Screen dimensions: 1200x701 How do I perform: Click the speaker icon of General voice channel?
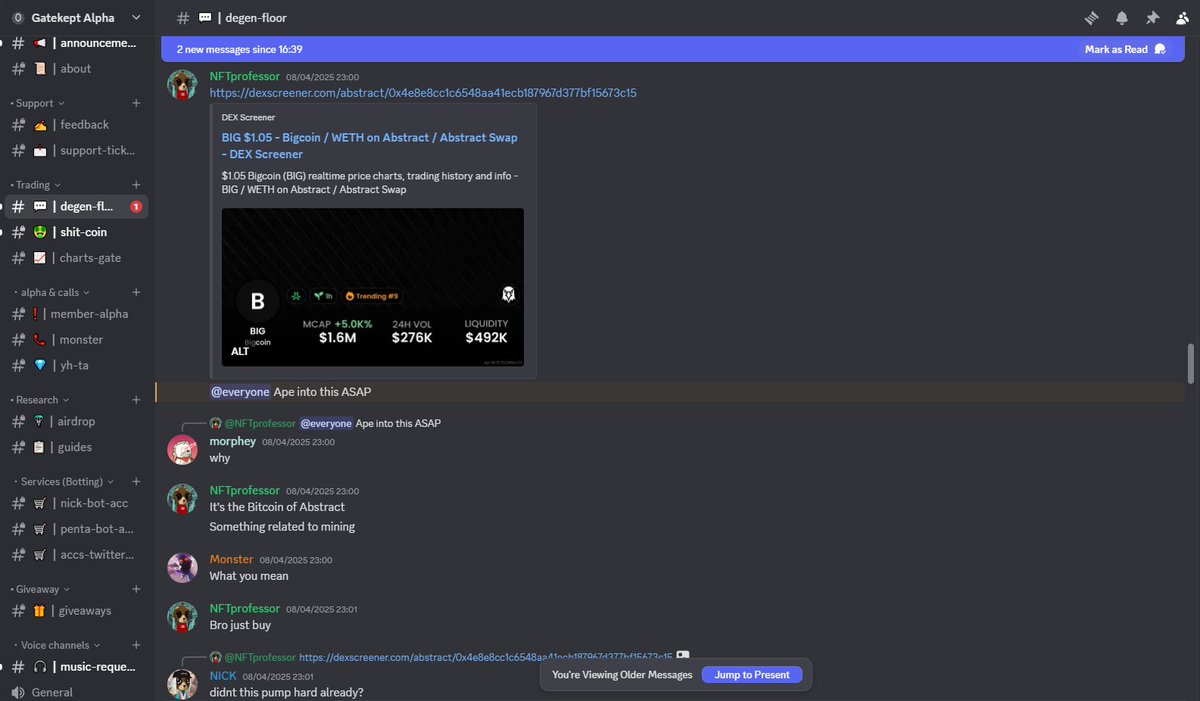click(18, 692)
